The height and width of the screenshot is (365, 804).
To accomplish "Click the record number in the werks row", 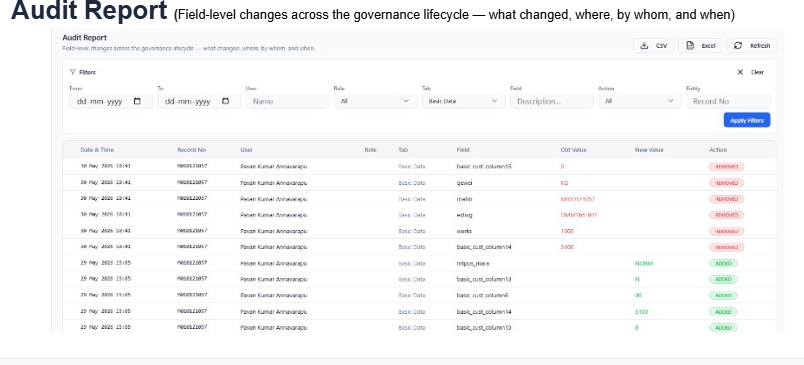I will 192,231.
